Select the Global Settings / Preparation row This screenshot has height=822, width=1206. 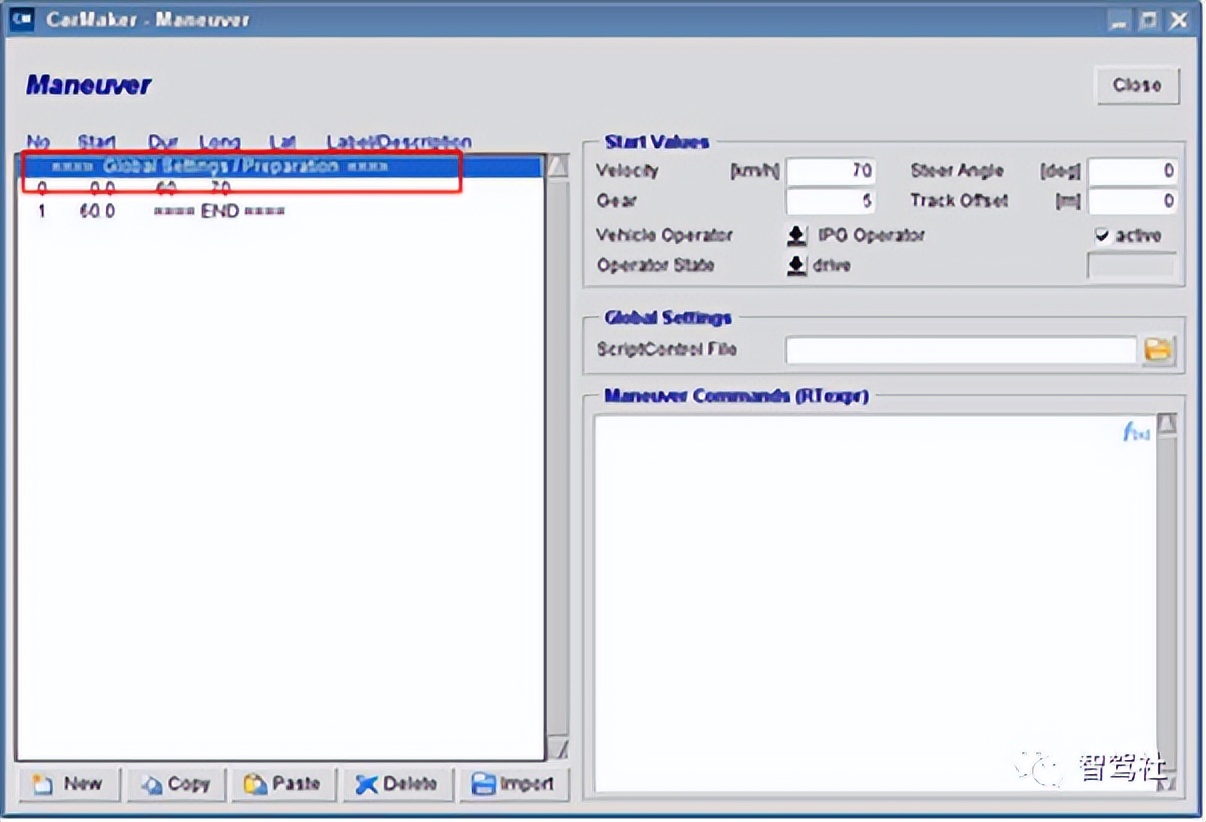point(282,166)
